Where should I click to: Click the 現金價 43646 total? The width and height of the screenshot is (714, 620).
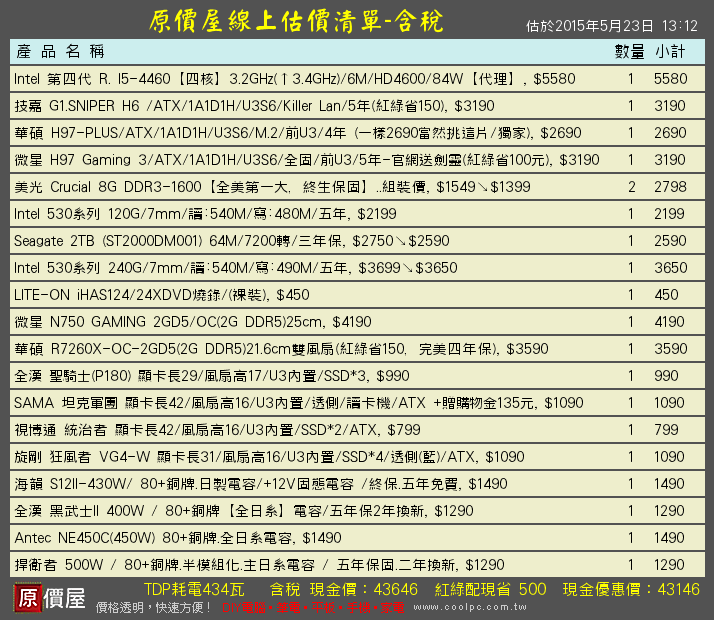[363, 590]
